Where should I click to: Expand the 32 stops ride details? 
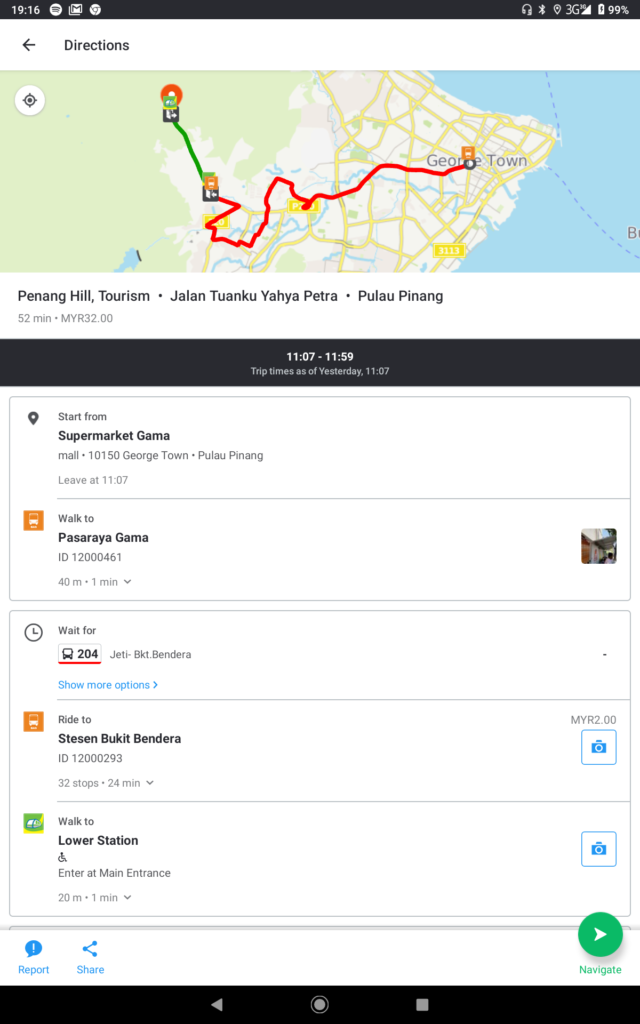pos(106,783)
